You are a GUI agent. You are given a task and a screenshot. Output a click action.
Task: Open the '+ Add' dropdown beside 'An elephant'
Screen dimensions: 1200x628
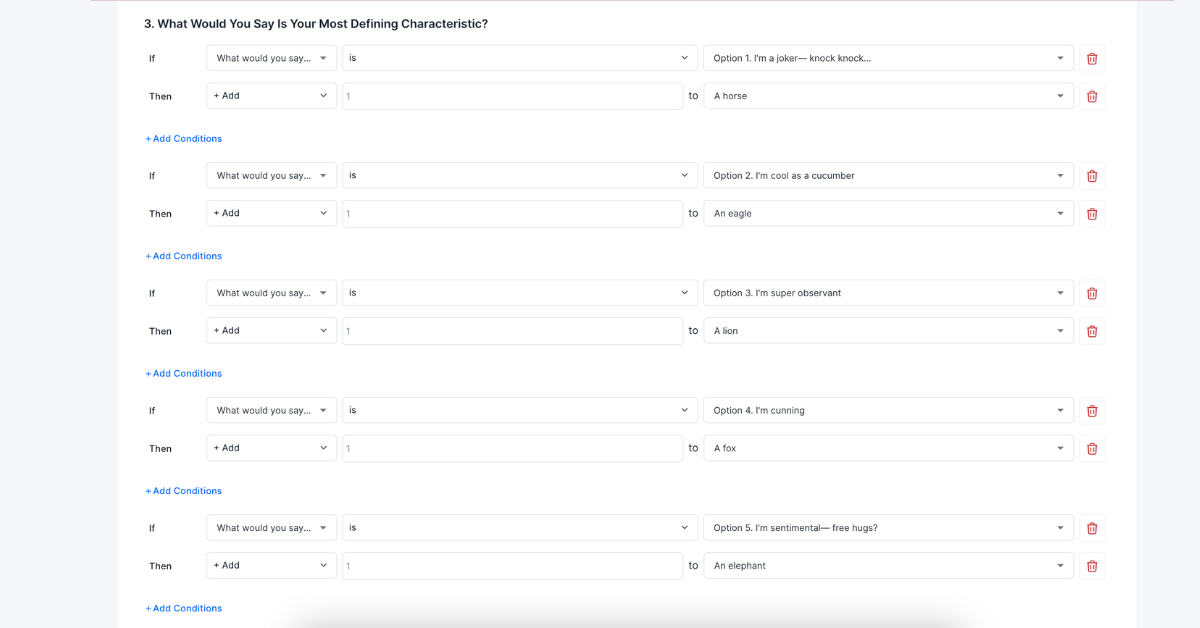pyautogui.click(x=272, y=566)
